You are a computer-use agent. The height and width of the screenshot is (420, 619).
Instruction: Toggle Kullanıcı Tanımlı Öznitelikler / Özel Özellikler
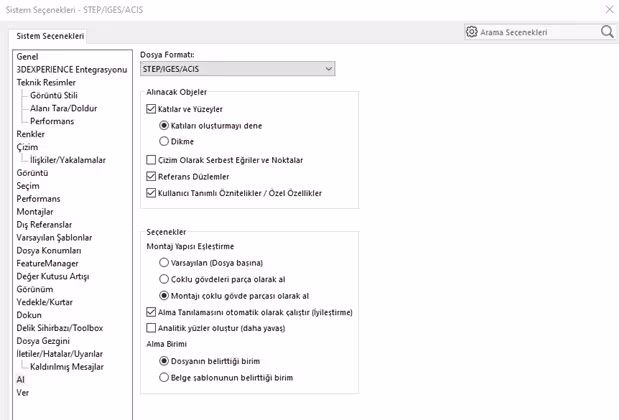click(151, 193)
